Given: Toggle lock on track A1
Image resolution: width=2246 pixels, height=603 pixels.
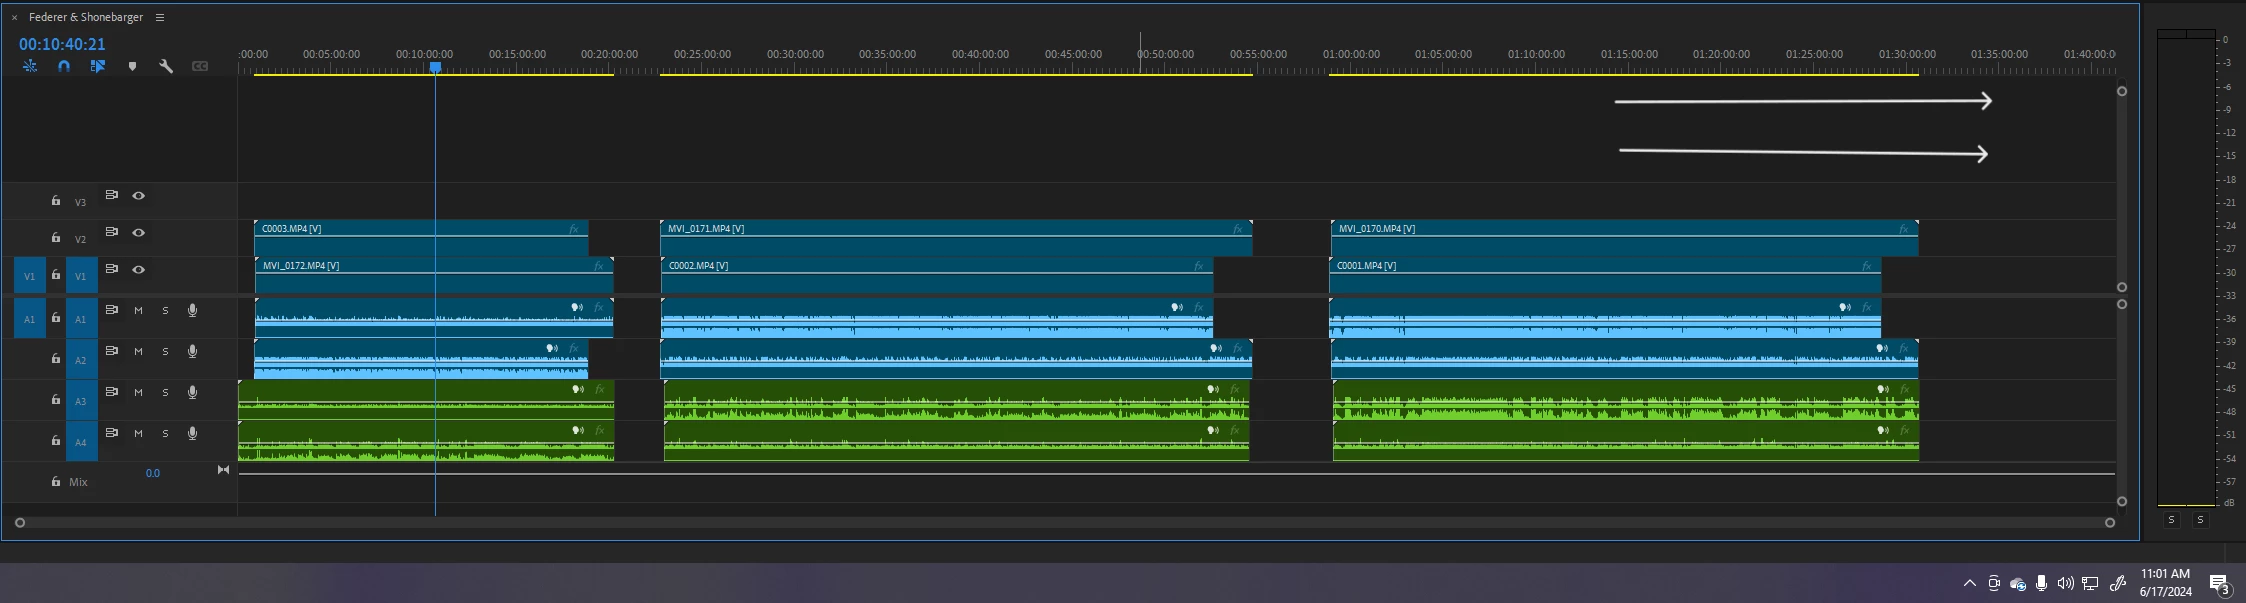Looking at the screenshot, I should pos(56,318).
